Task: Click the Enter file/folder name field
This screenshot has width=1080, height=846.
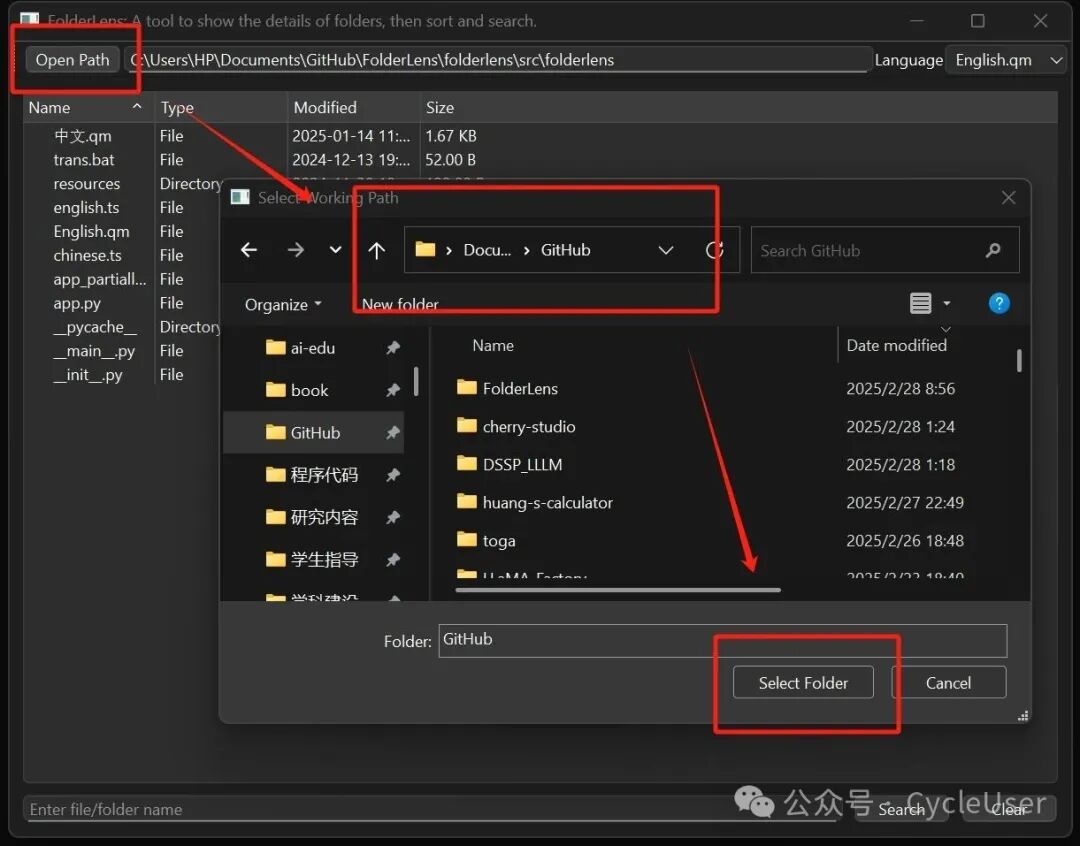Action: (x=433, y=809)
